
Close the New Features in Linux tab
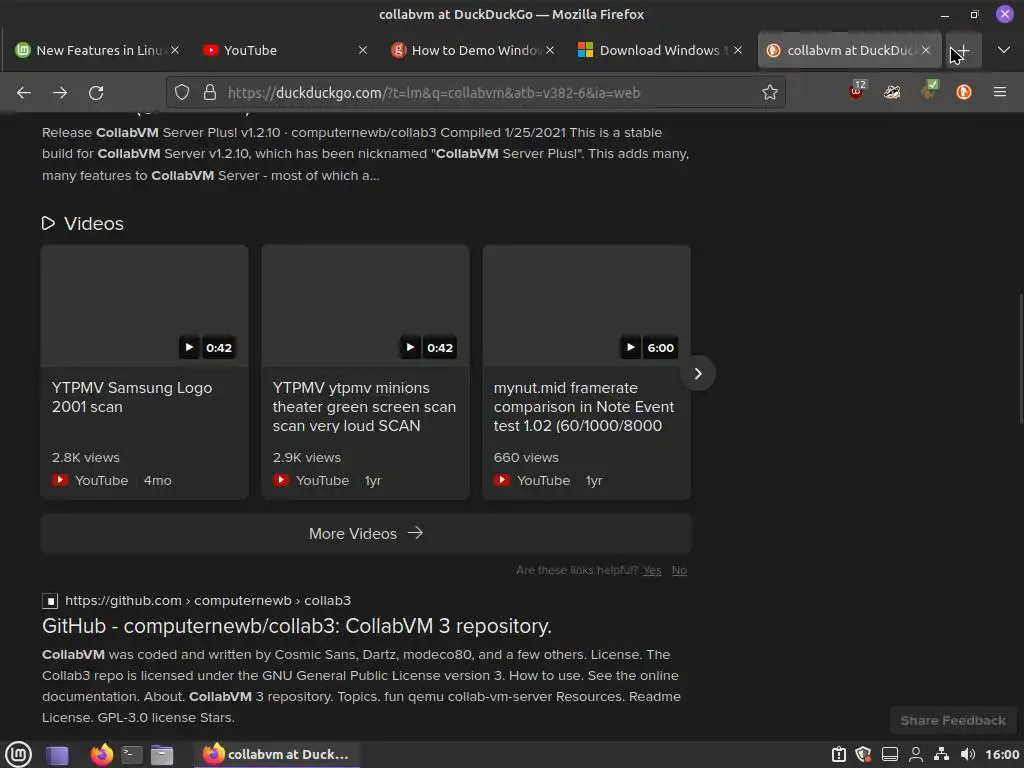175,50
